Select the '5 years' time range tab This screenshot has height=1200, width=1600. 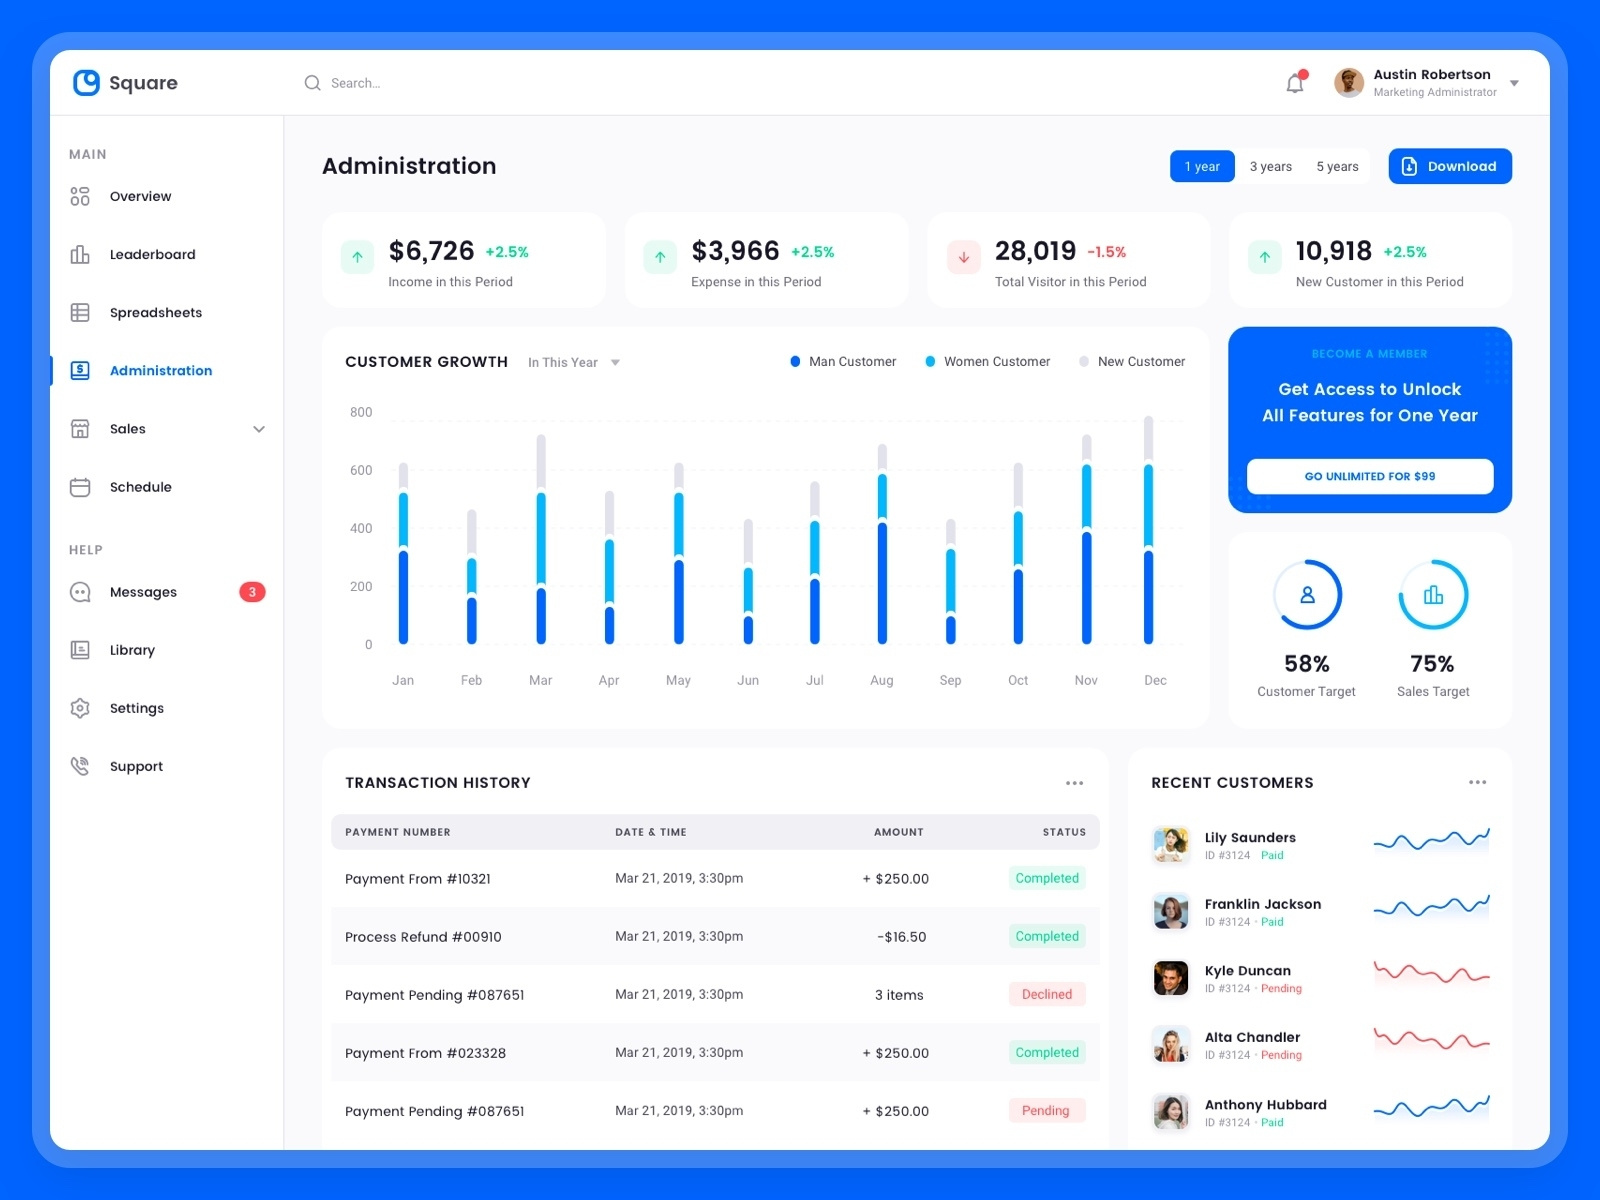click(1337, 166)
